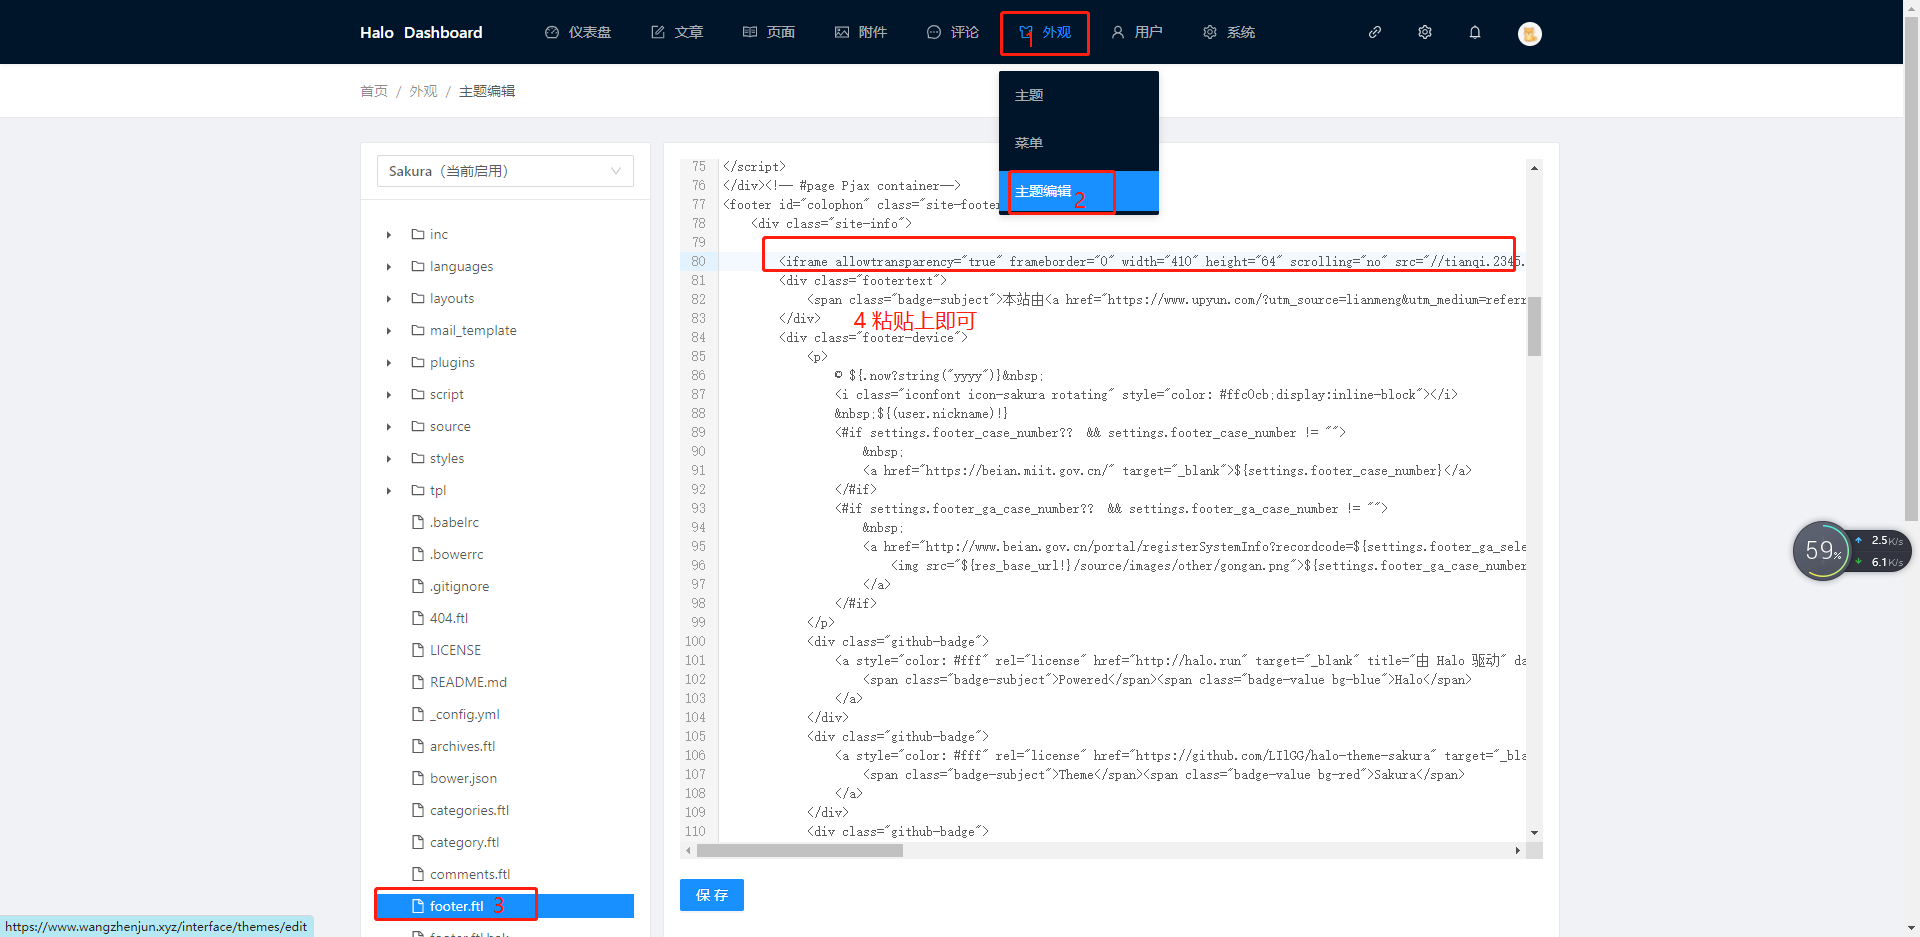Click the editor horizontal scrollbar thumb
This screenshot has width=1920, height=937.
point(800,851)
